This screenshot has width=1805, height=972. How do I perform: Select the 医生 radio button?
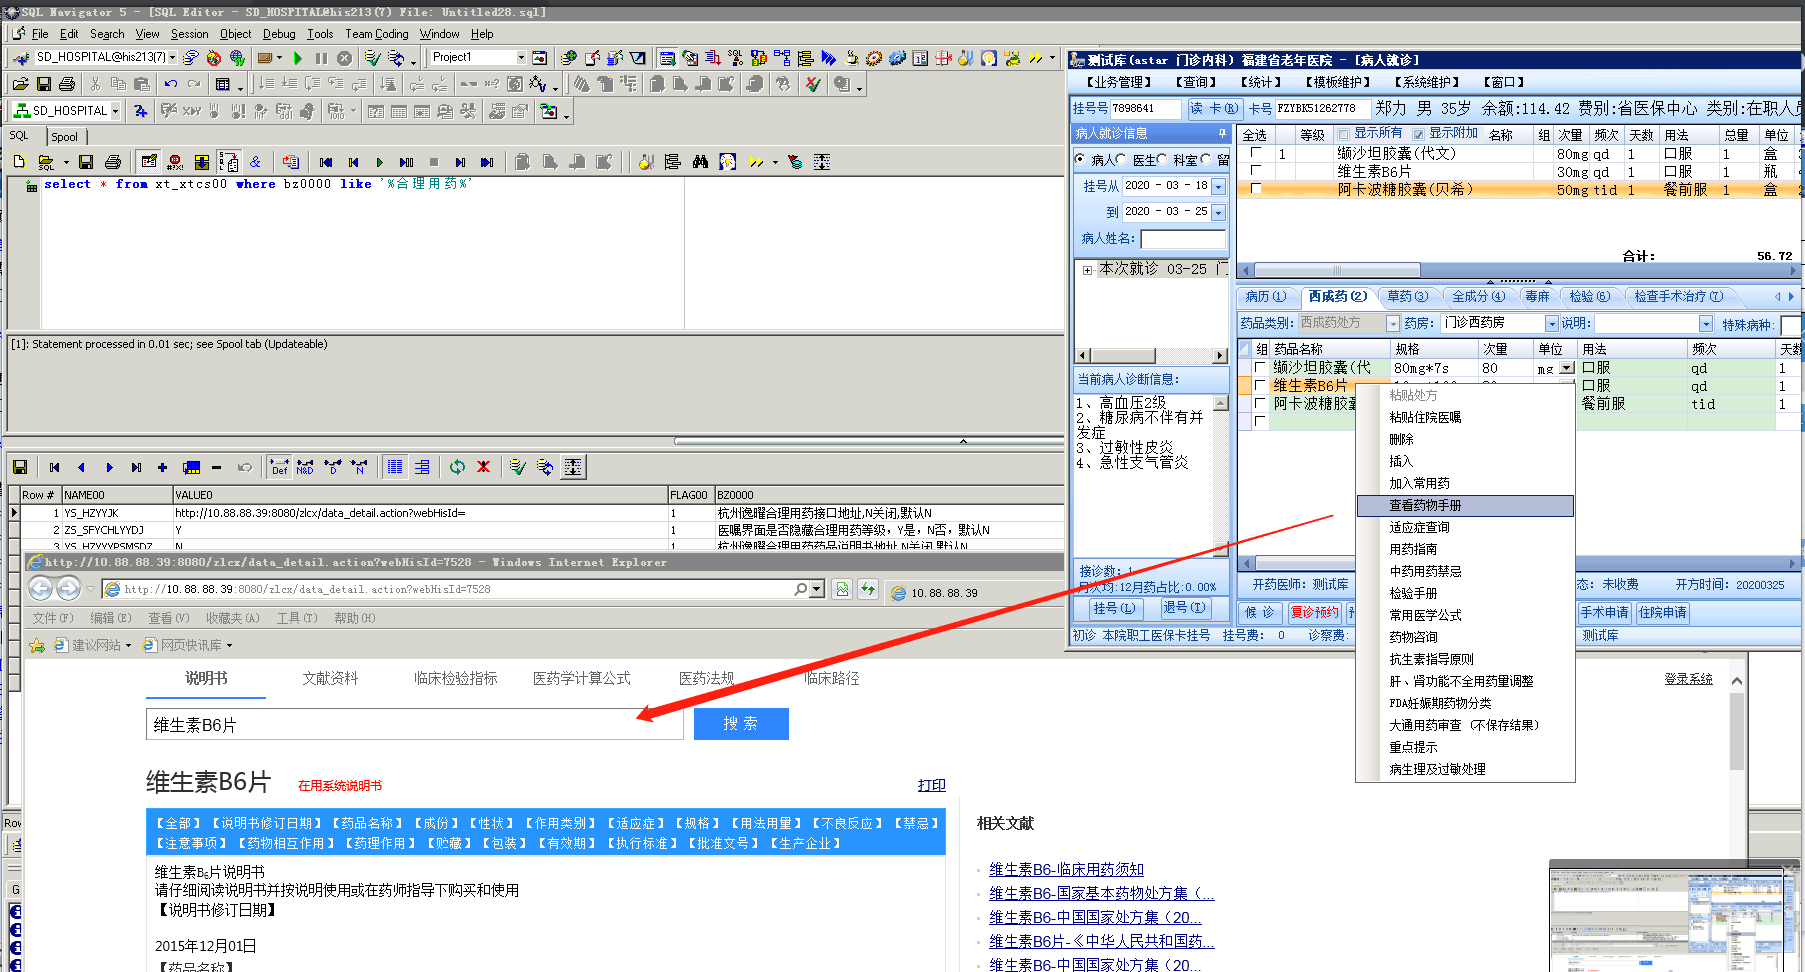click(x=1121, y=159)
